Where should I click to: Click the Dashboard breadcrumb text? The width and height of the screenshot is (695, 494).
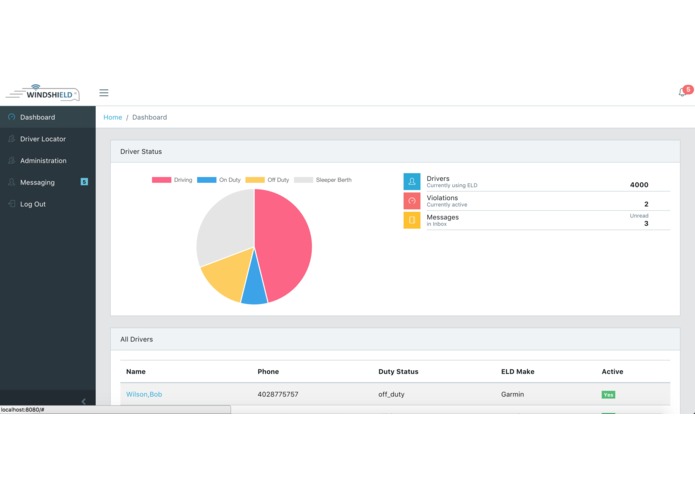click(149, 117)
